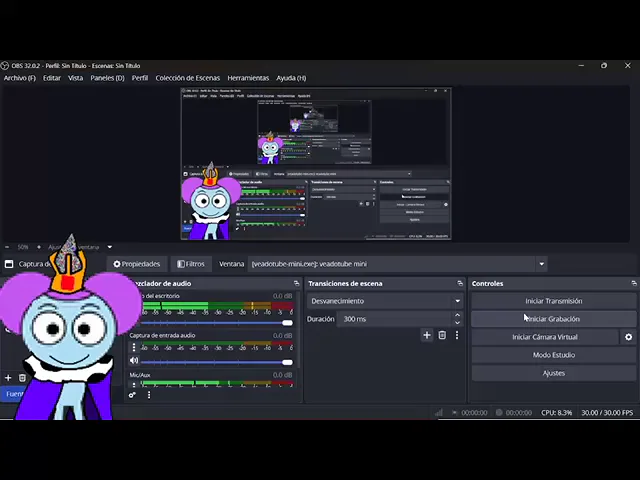Expand the Ventana dropdown showing veadotube mini

(x=397, y=264)
